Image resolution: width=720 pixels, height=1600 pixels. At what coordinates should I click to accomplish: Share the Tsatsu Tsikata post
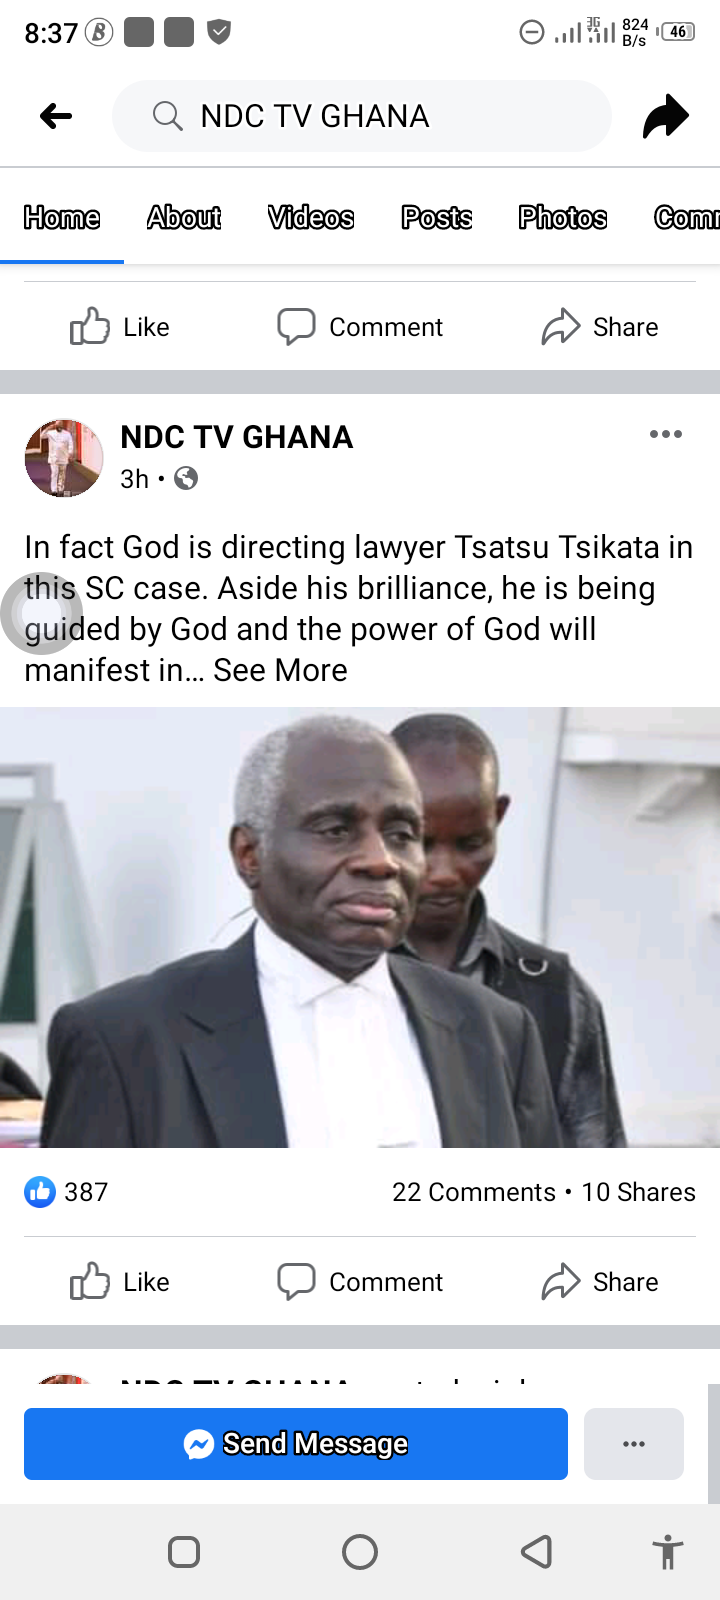tap(600, 1281)
